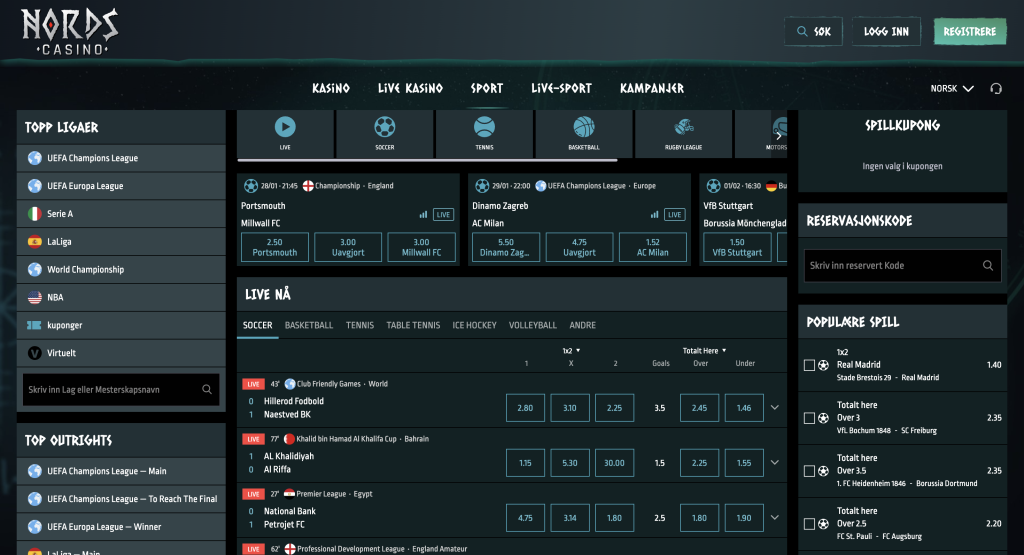Click the reservert kode input field
Screen dimensions: 1024x555
point(902,265)
